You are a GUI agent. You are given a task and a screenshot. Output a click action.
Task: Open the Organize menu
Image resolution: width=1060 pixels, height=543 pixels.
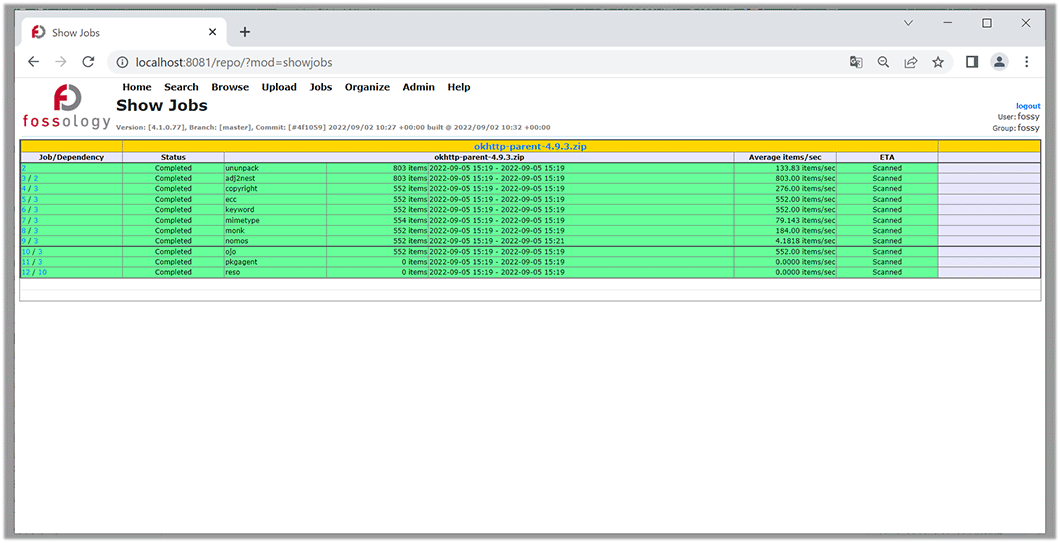tap(367, 87)
